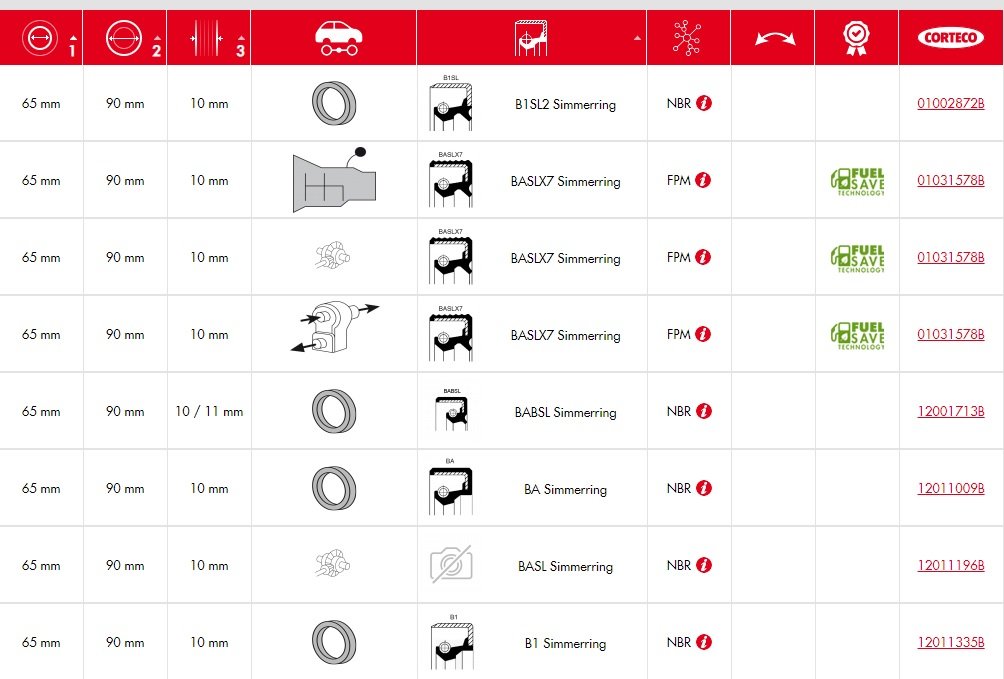Open FPM info icon in gearbox row
Viewport: 1004px width, 679px height.
coord(703,180)
